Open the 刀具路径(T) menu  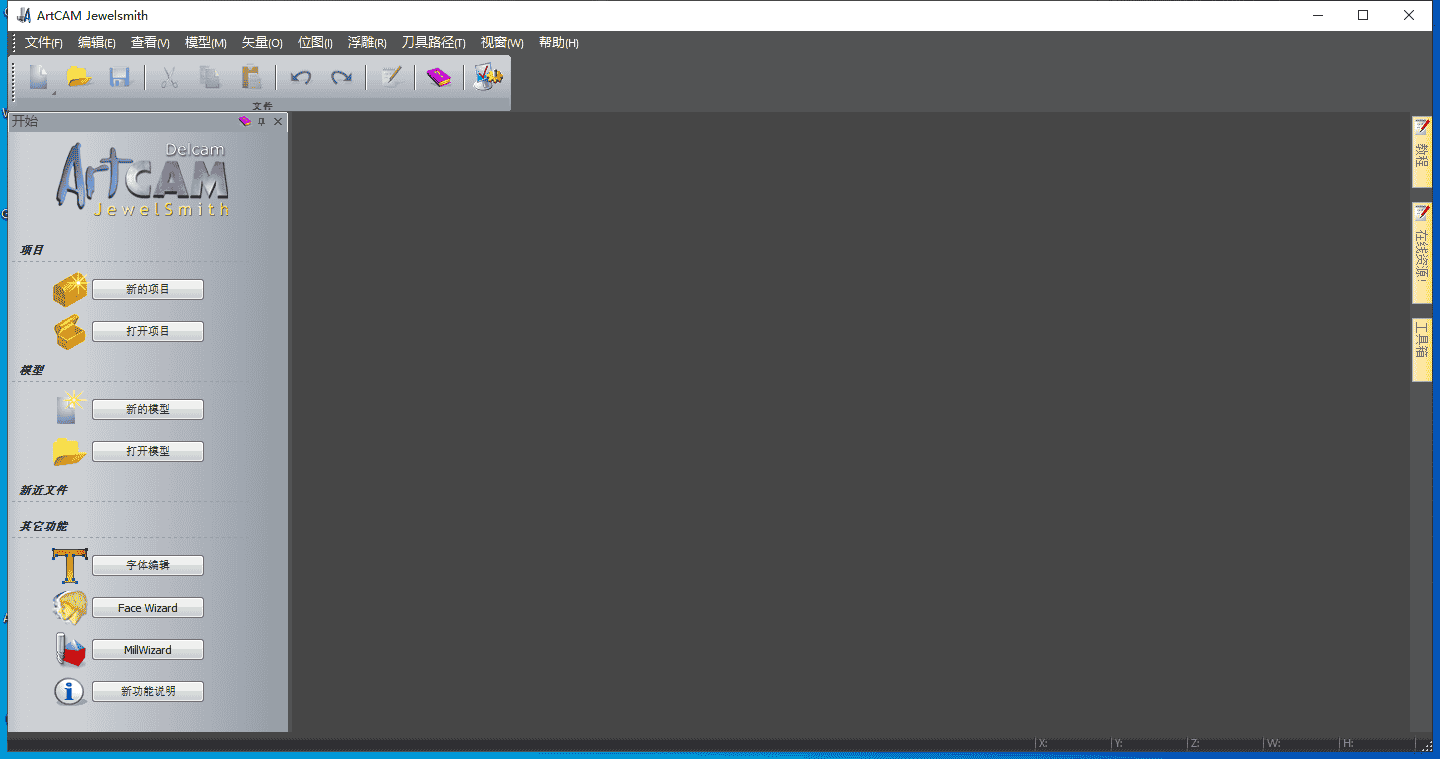coord(433,43)
